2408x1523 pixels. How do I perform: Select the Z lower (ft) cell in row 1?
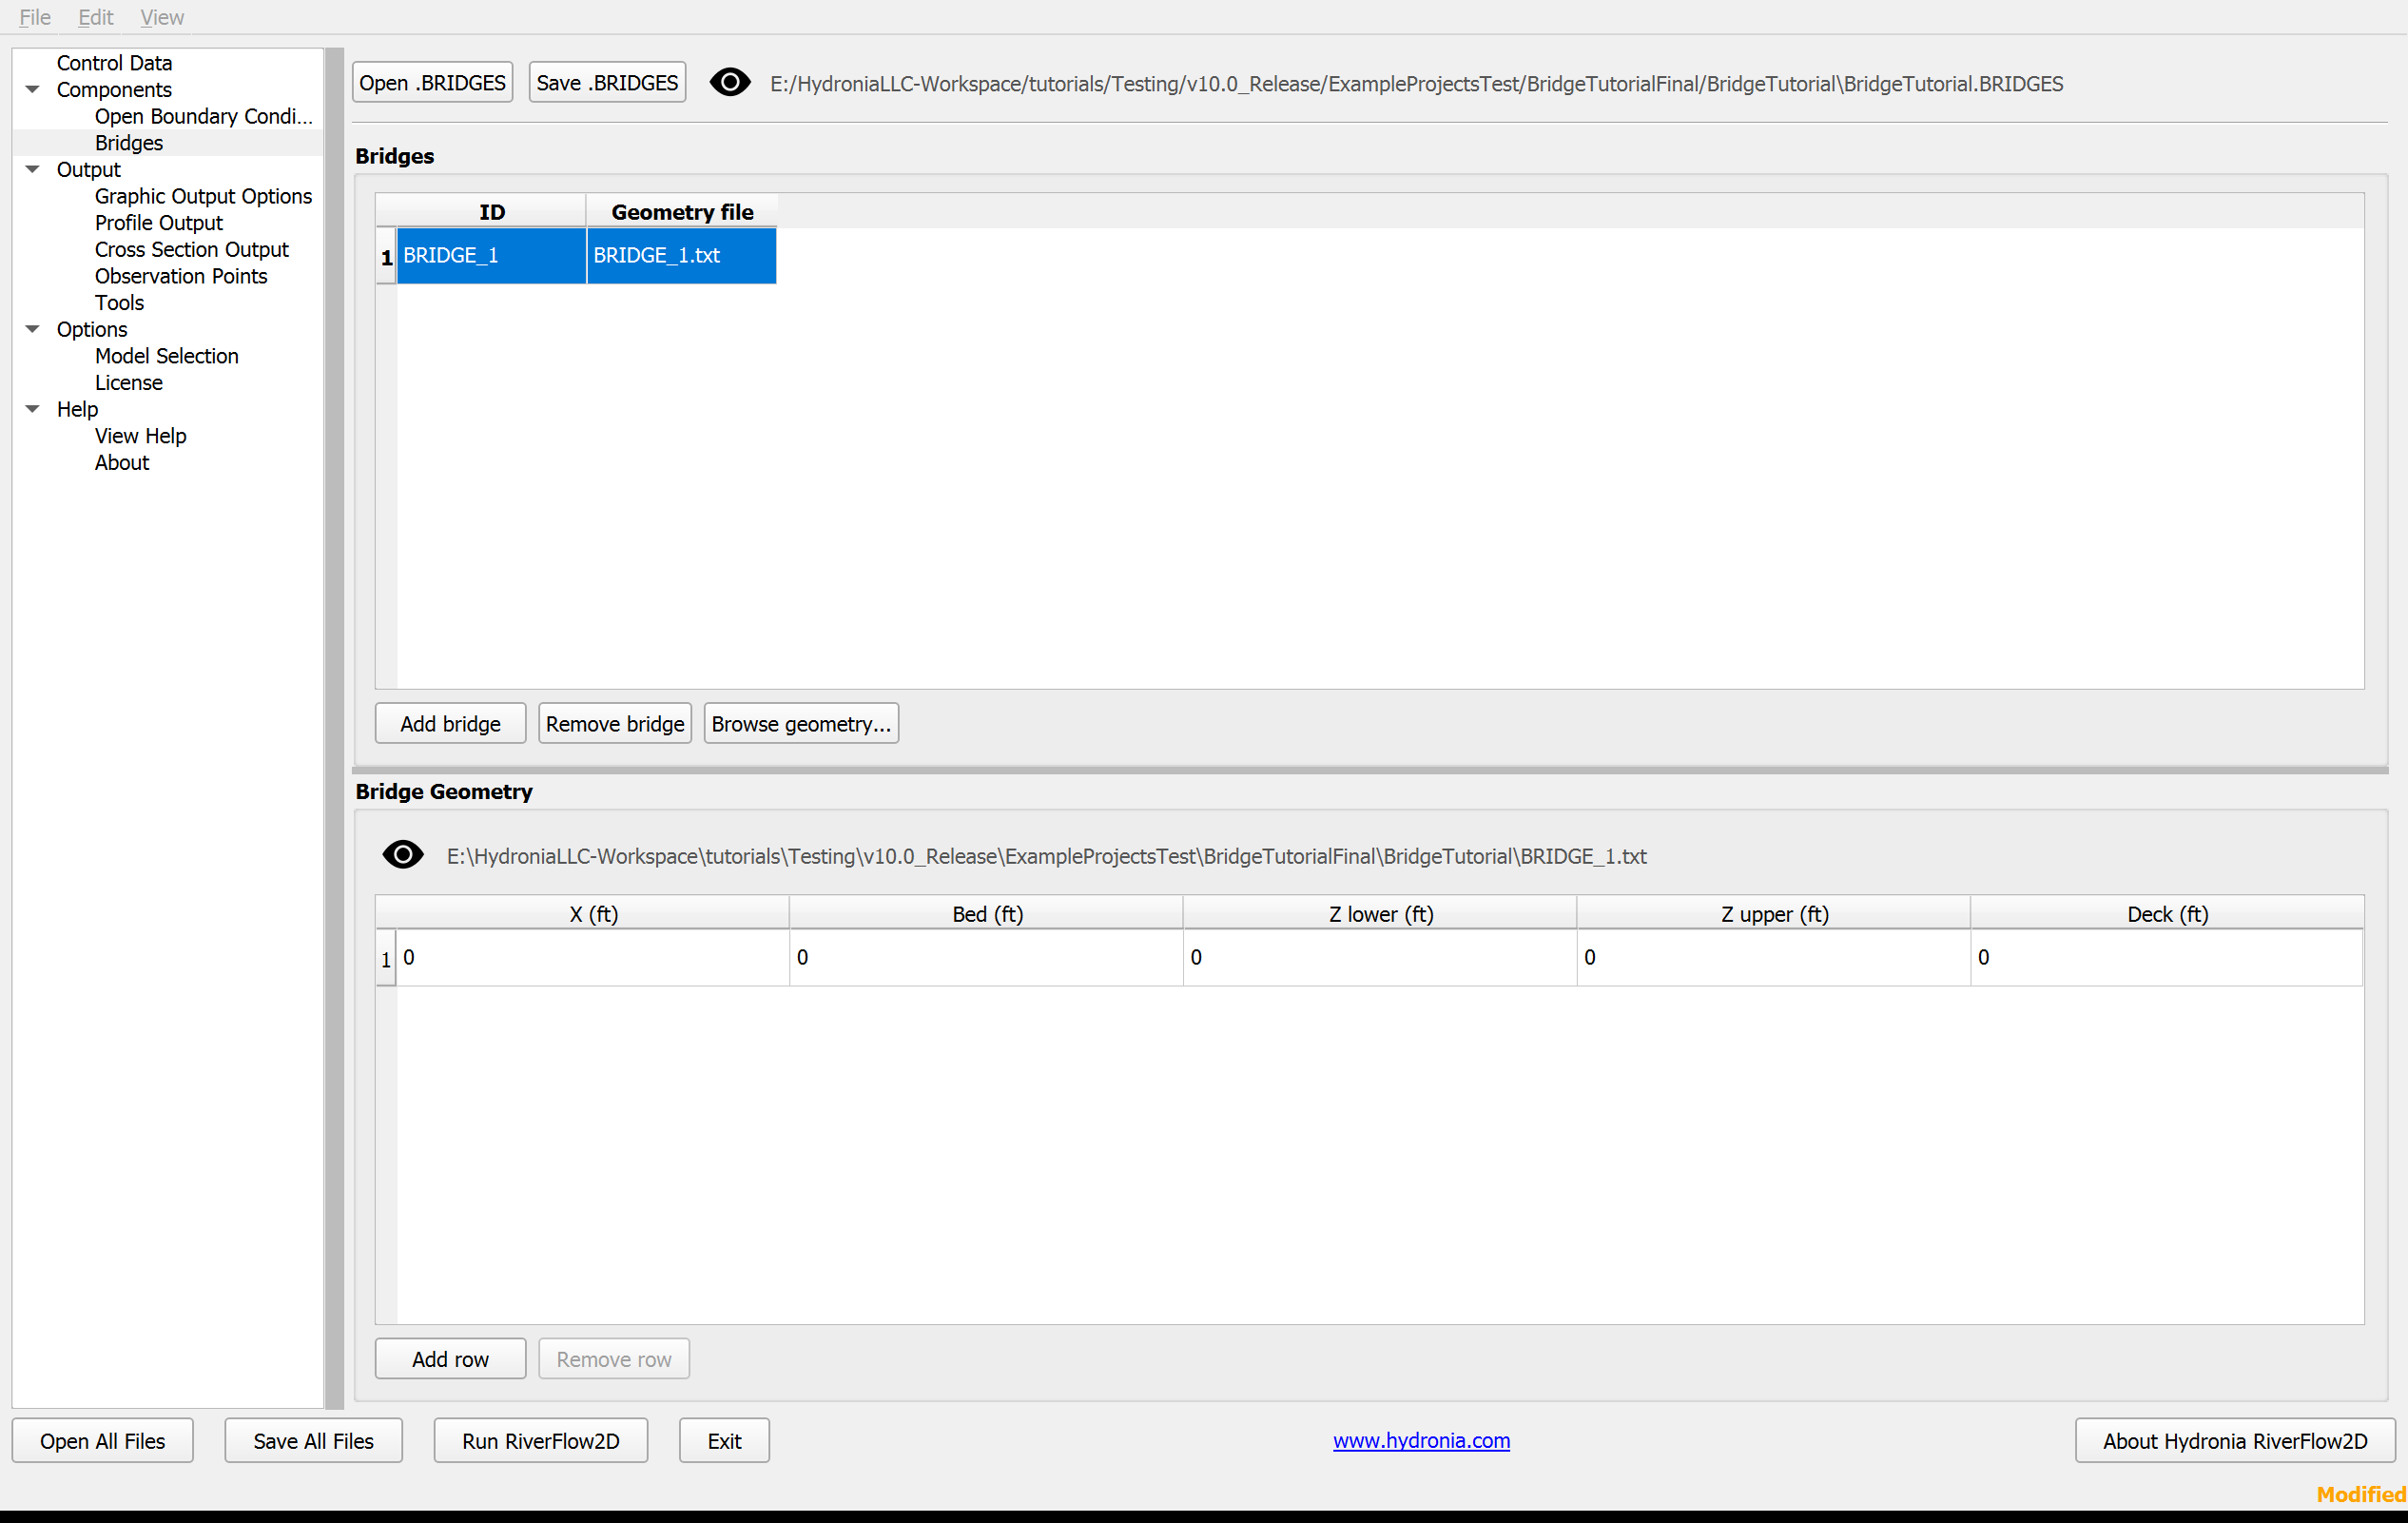point(1381,958)
